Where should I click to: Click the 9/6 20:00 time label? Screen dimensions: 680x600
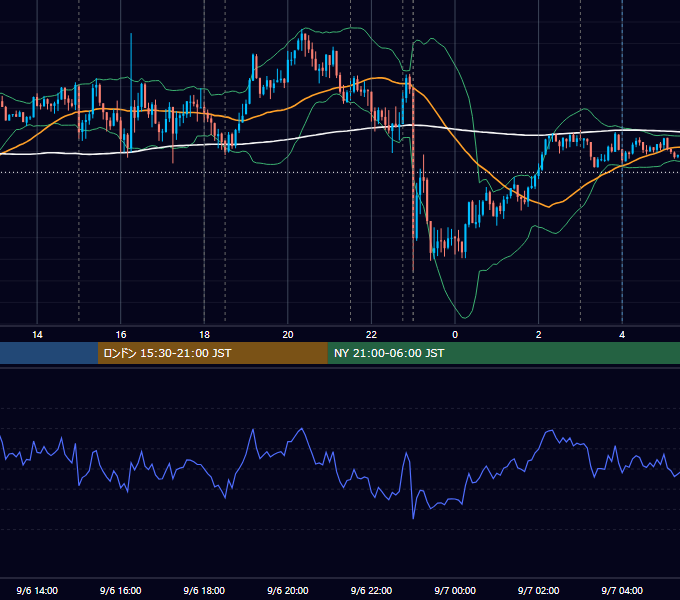point(288,590)
